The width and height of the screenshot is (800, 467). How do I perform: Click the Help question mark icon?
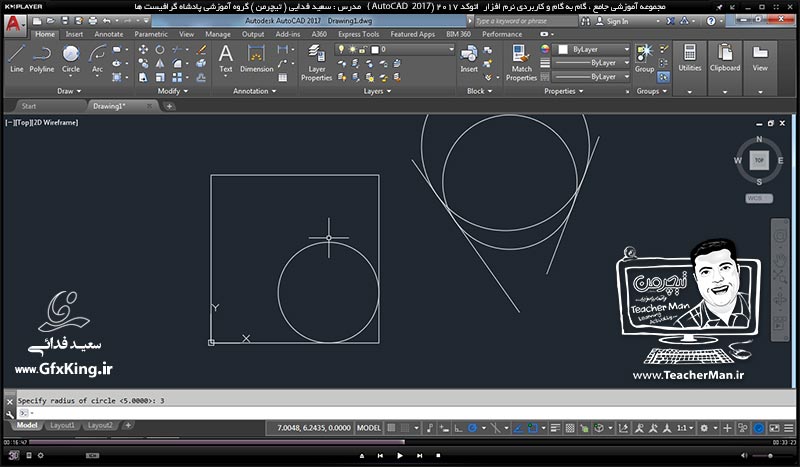point(711,21)
